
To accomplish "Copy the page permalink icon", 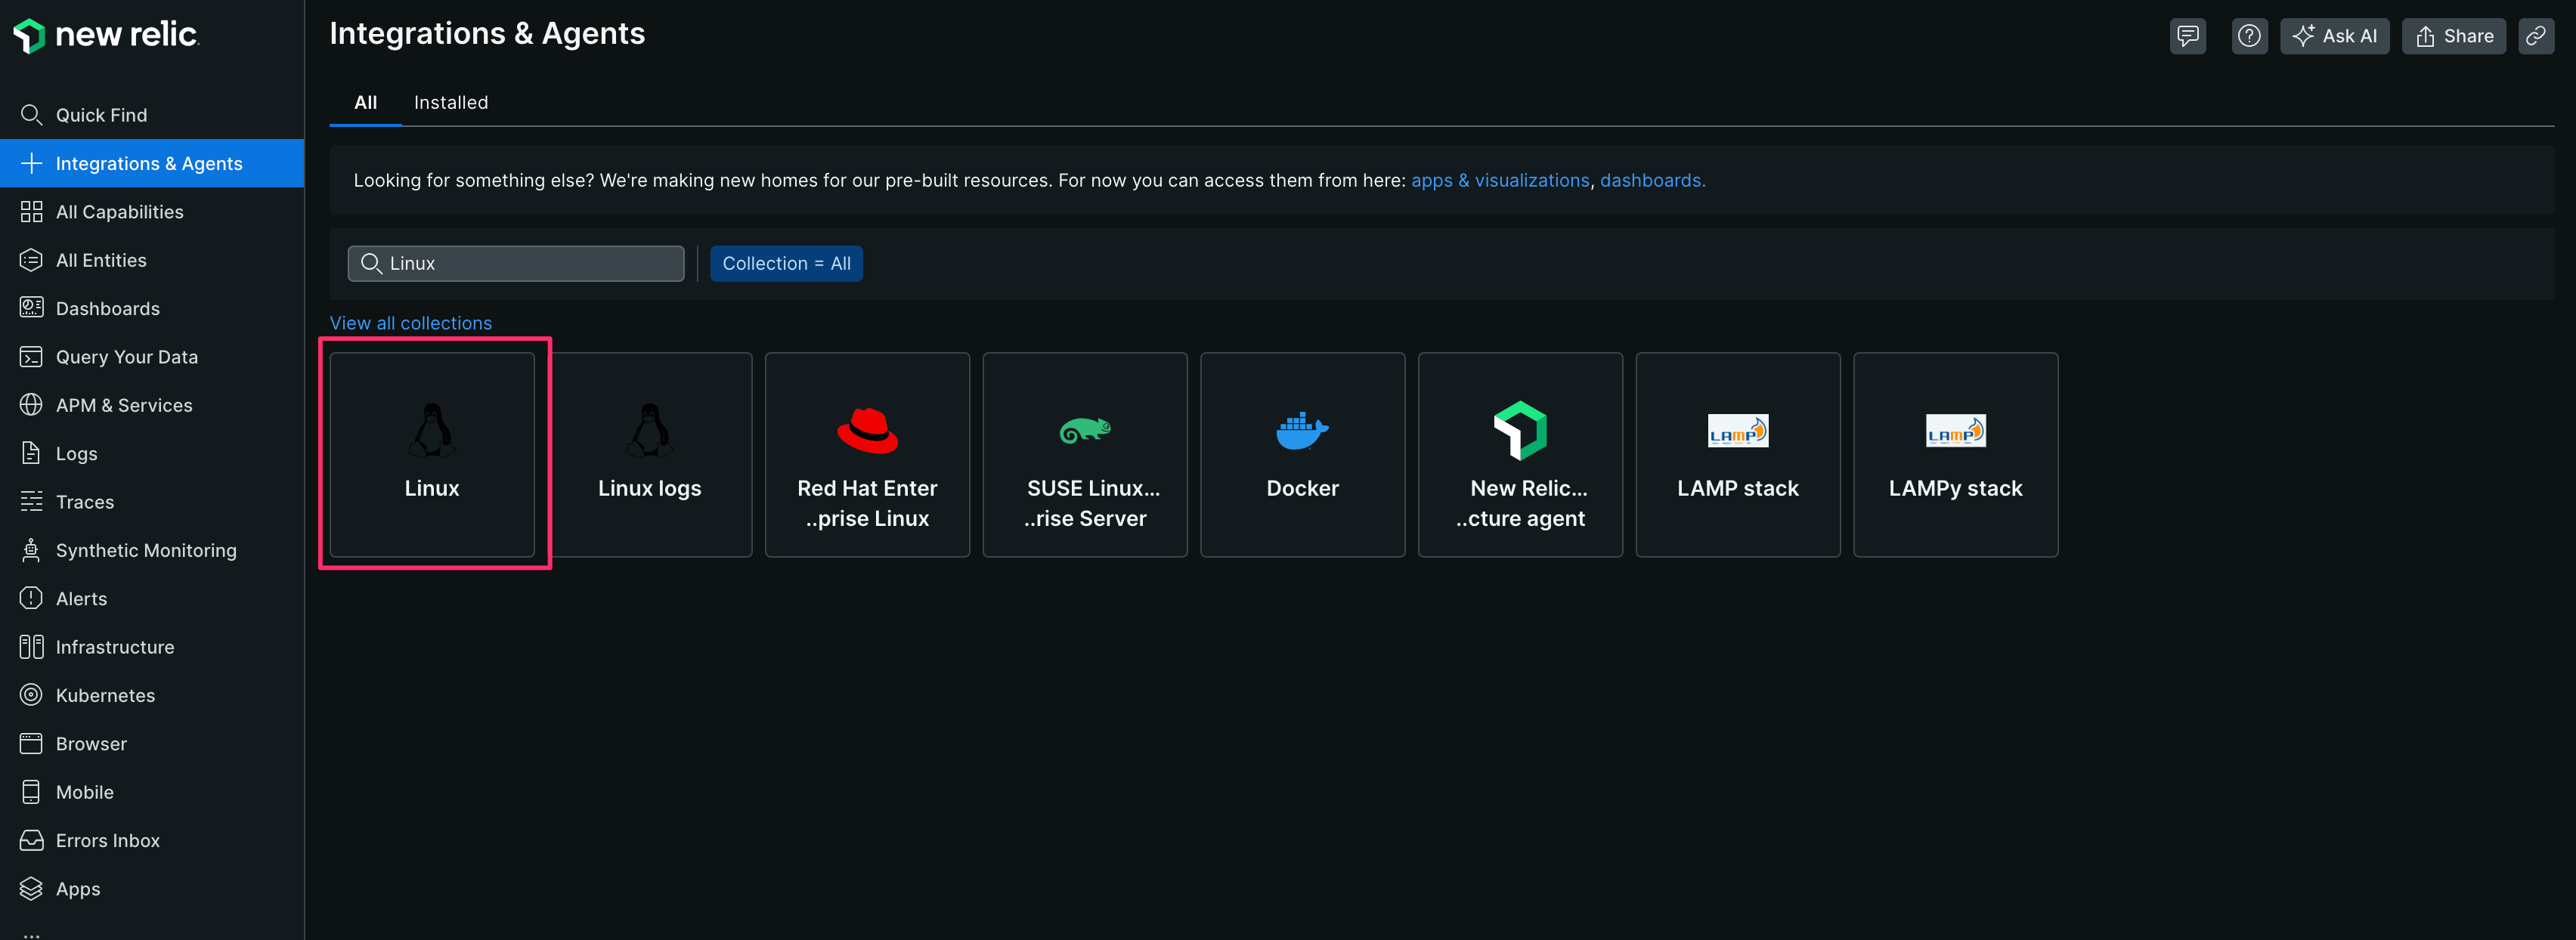I will pos(2536,36).
